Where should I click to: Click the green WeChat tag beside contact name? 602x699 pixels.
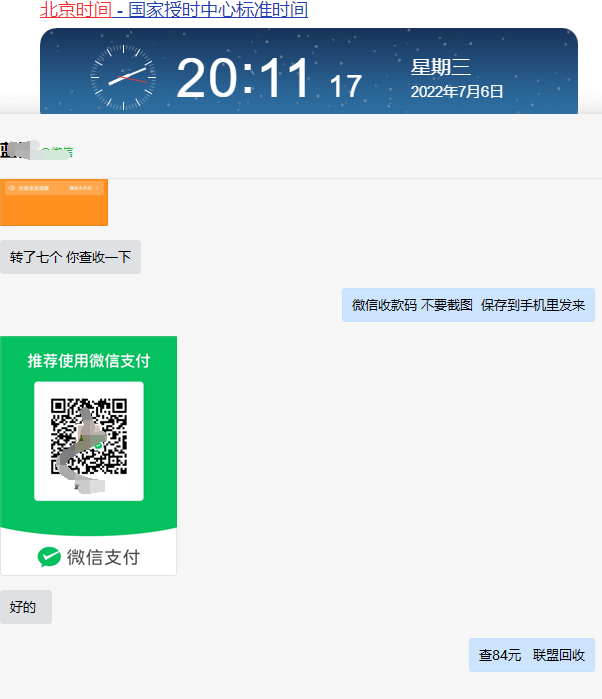[58, 152]
